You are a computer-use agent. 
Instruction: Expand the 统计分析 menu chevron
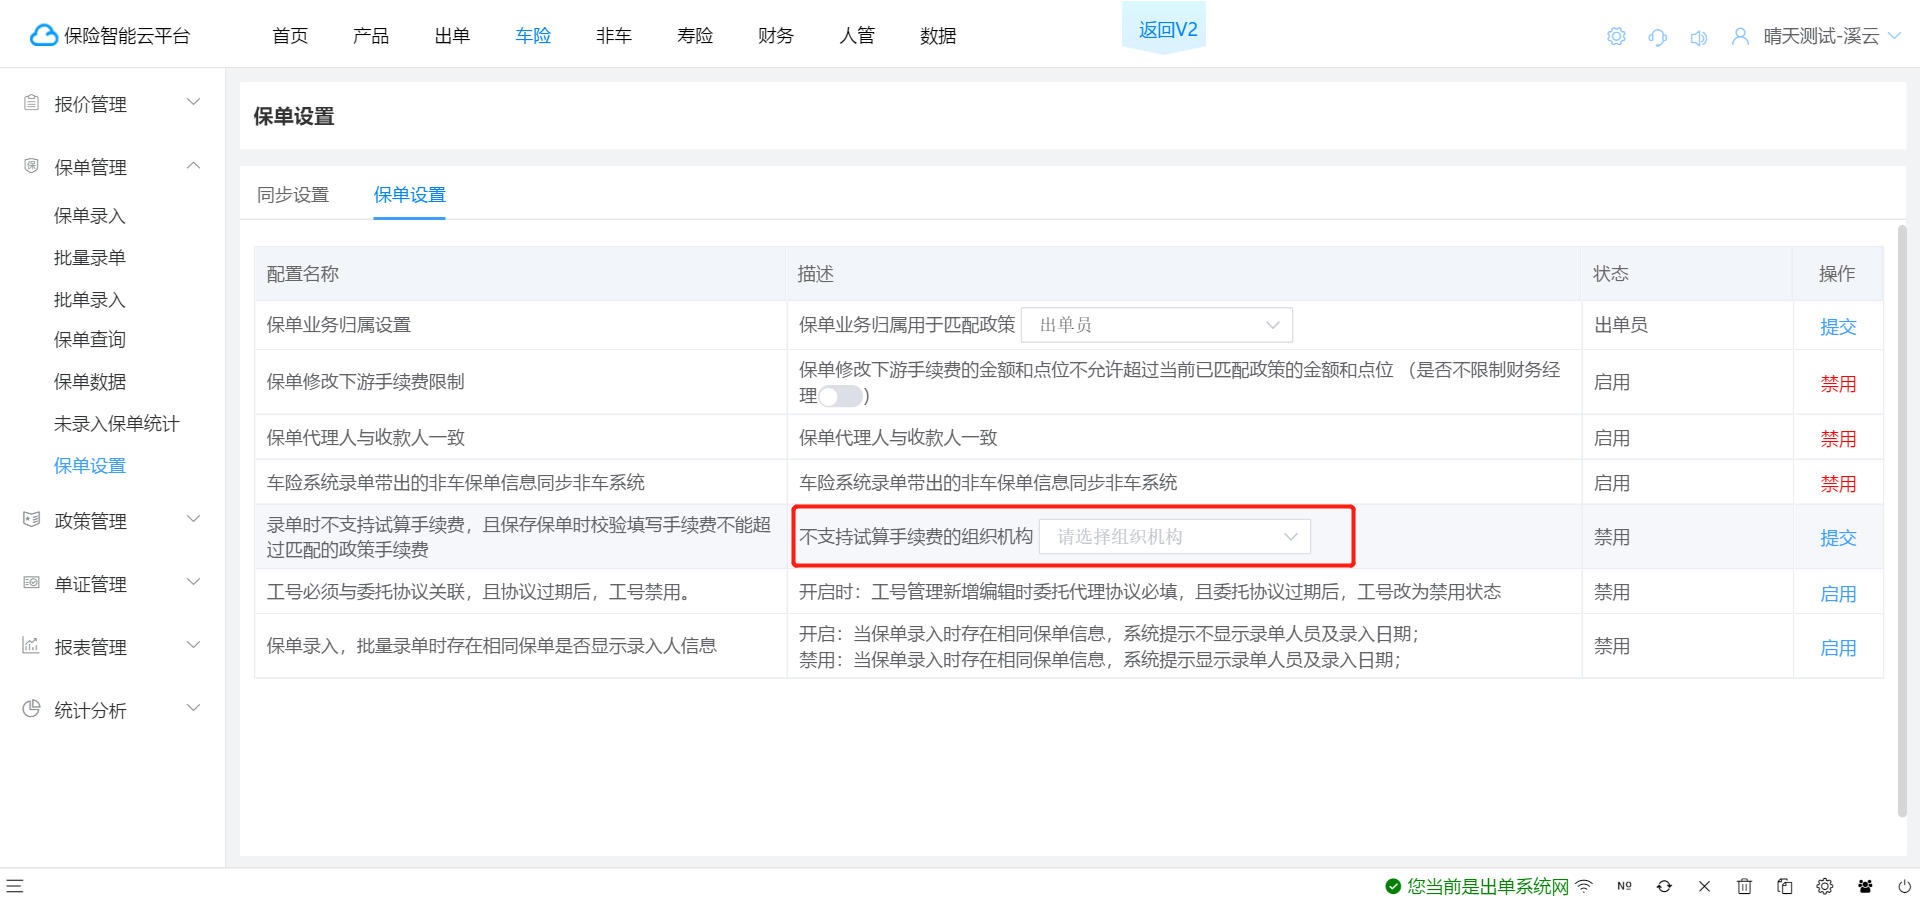(194, 708)
